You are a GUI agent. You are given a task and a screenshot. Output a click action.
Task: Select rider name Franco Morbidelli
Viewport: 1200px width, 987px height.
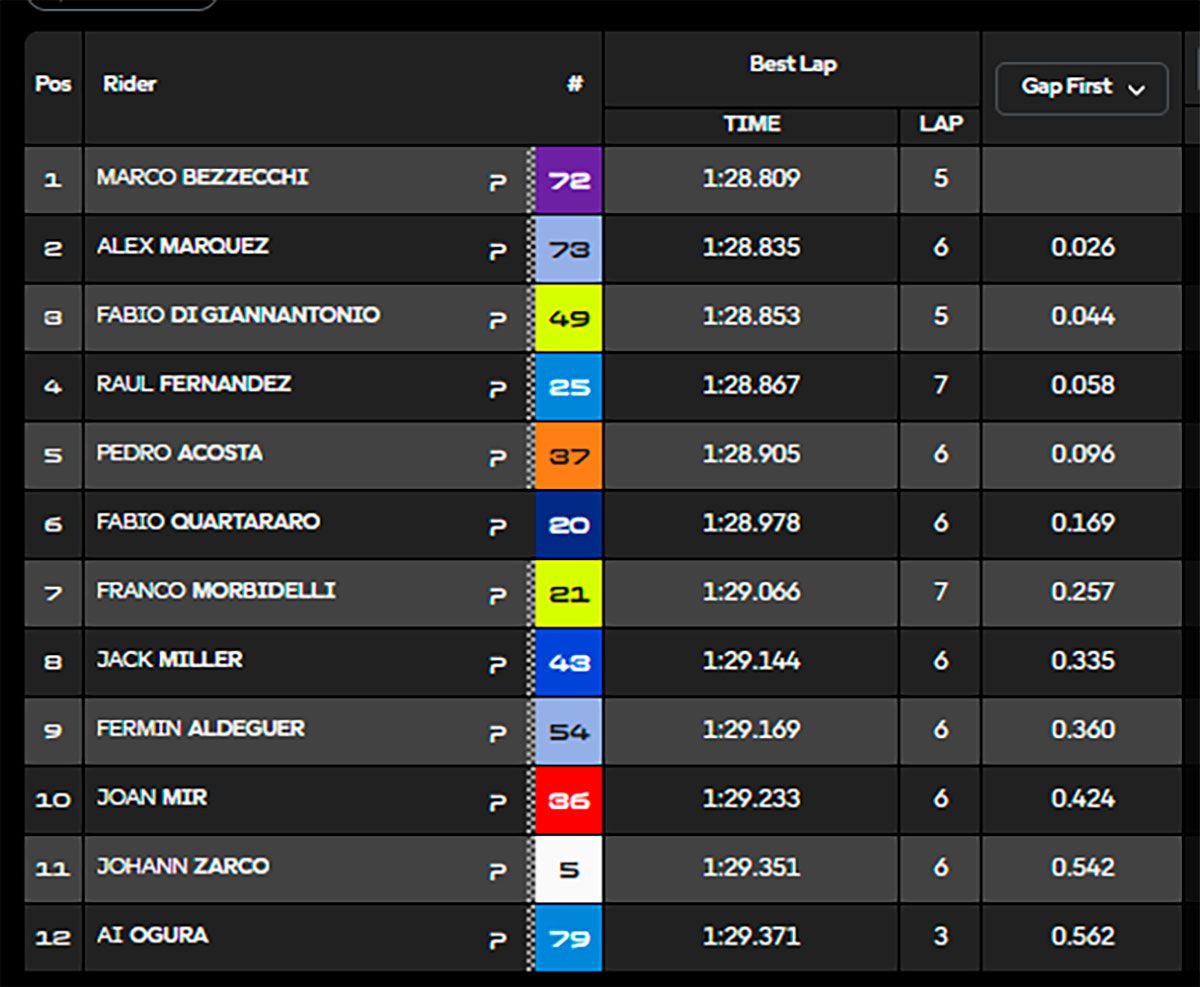[x=216, y=591]
